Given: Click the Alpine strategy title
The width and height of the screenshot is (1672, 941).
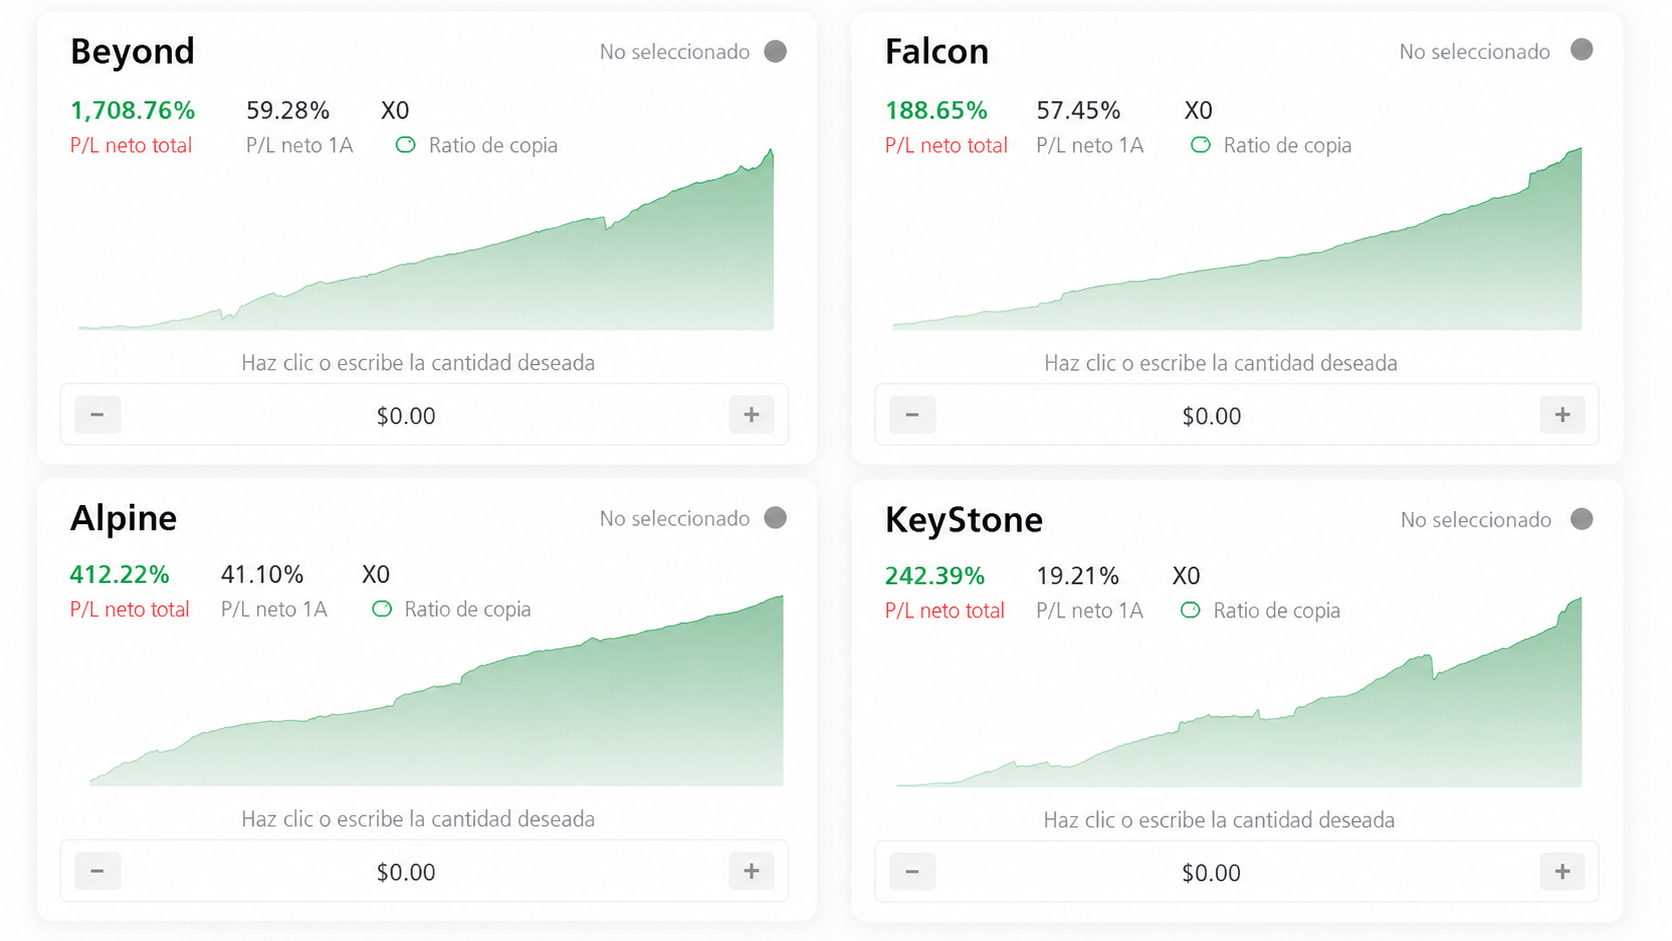Looking at the screenshot, I should [123, 518].
